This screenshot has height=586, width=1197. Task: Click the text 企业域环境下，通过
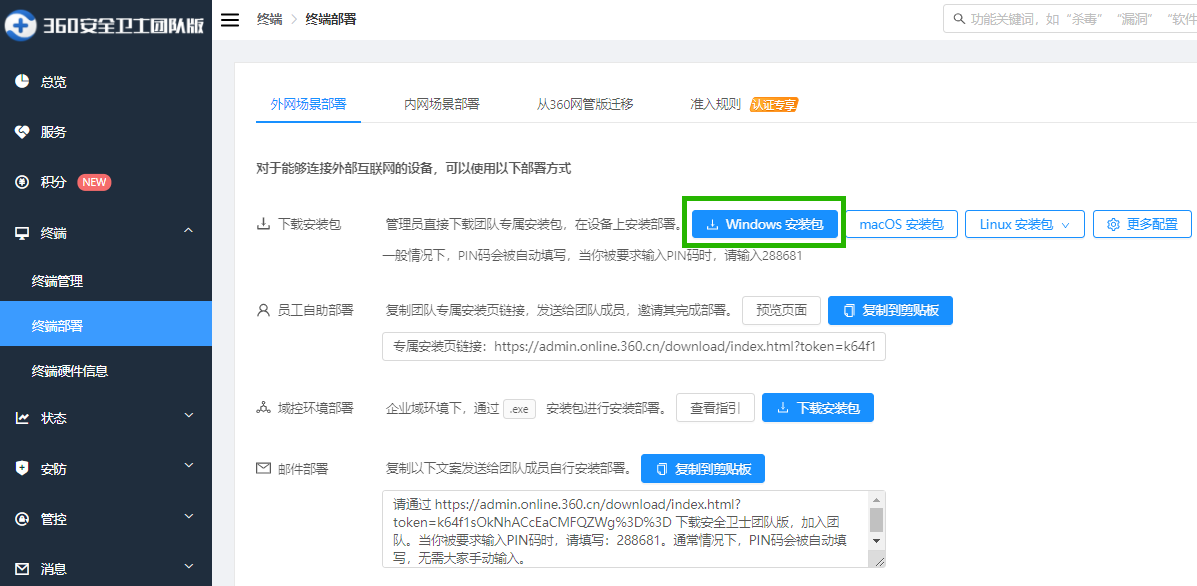pos(442,407)
